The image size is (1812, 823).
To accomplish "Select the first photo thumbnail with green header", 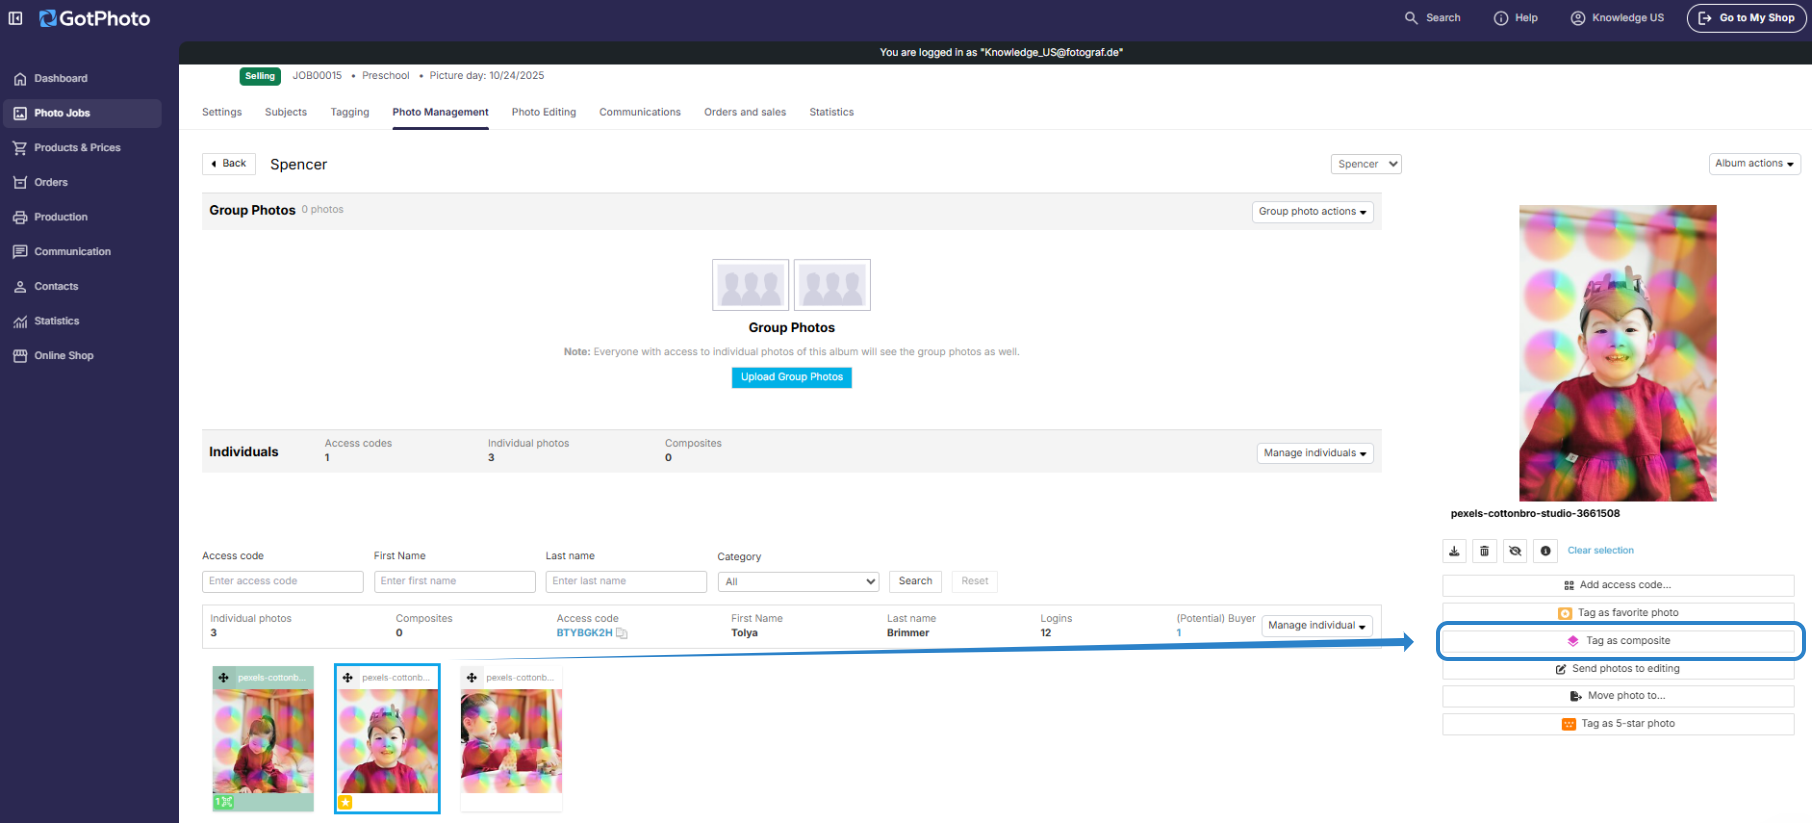I will click(263, 740).
